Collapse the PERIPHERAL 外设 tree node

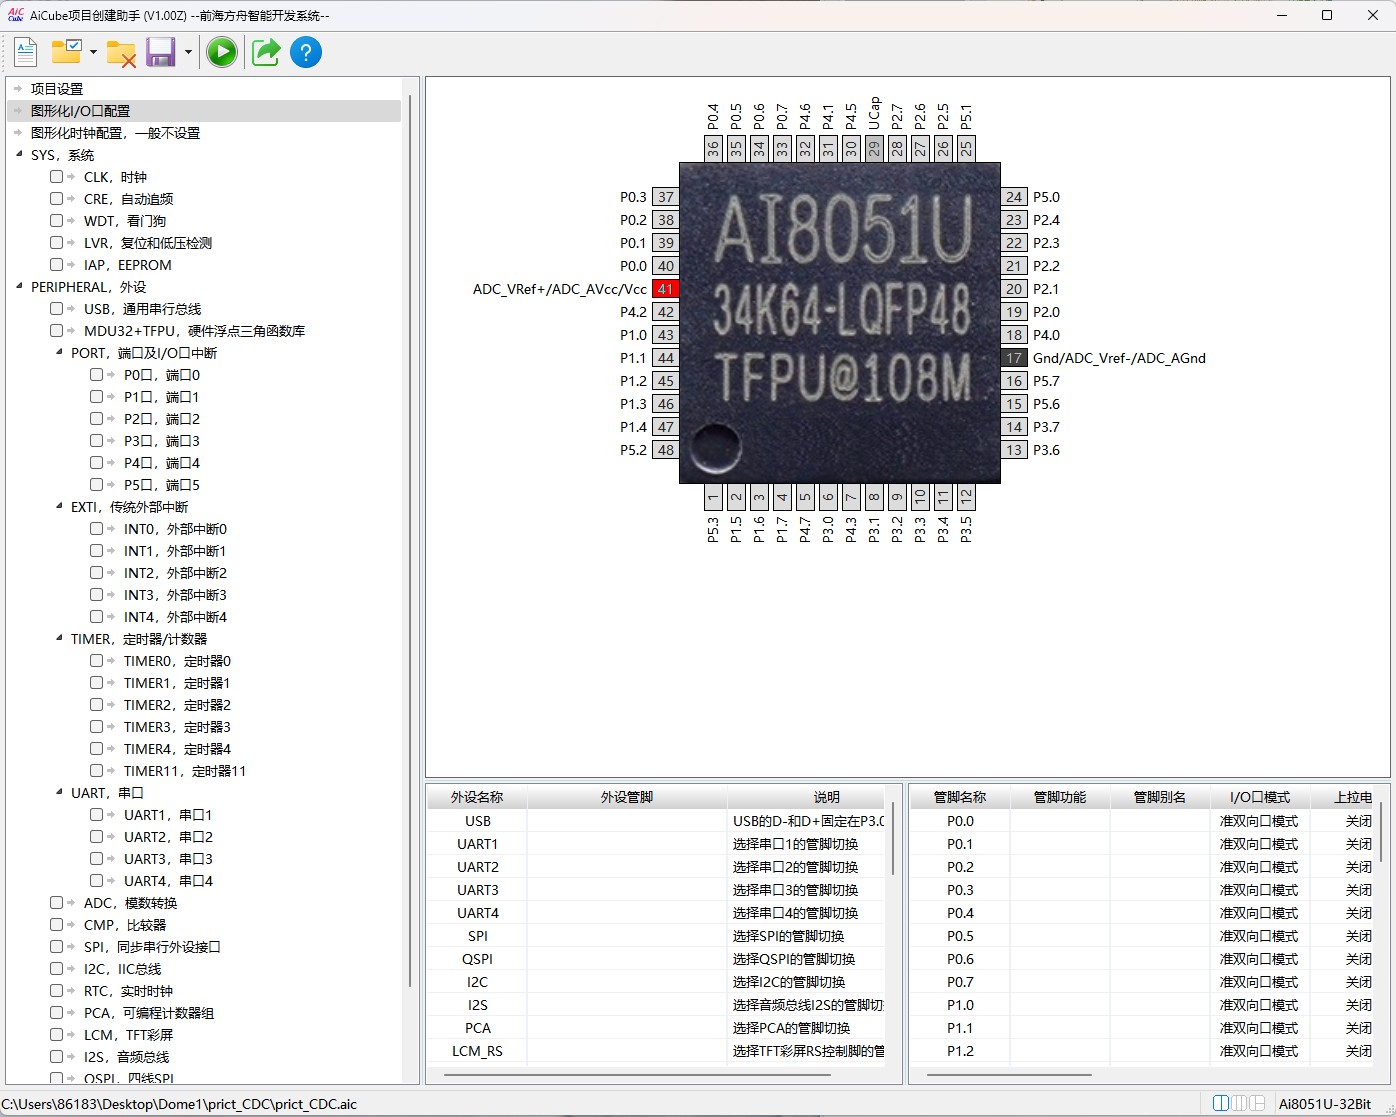coord(20,287)
